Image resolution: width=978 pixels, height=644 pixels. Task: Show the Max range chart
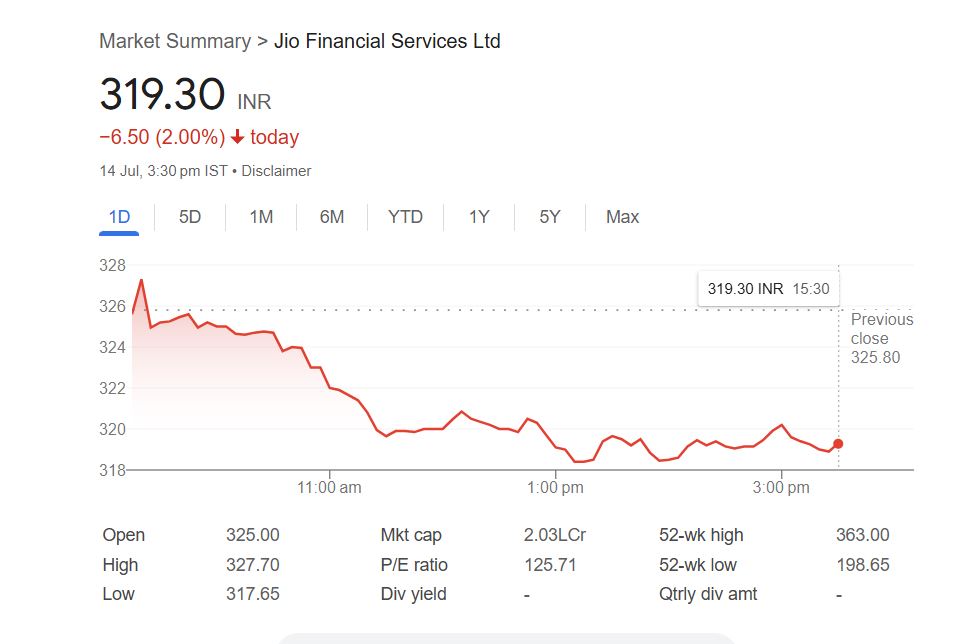point(622,217)
